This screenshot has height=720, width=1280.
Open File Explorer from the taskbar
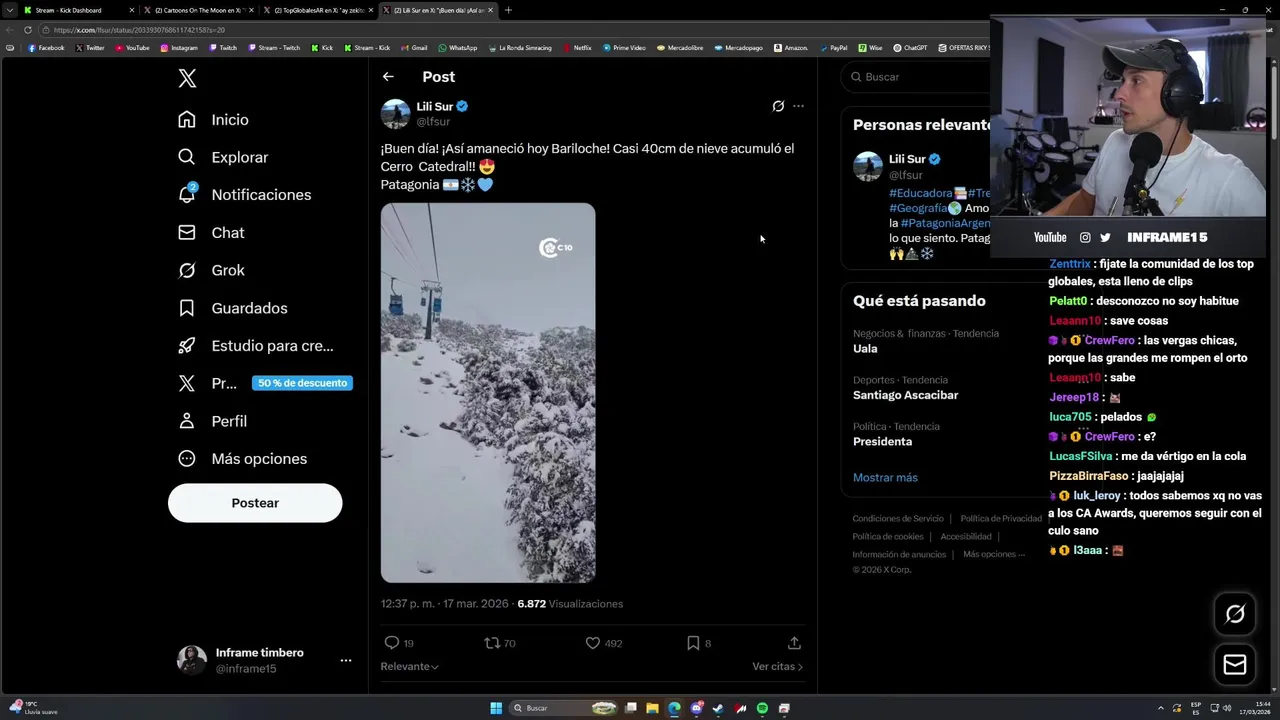(x=652, y=708)
